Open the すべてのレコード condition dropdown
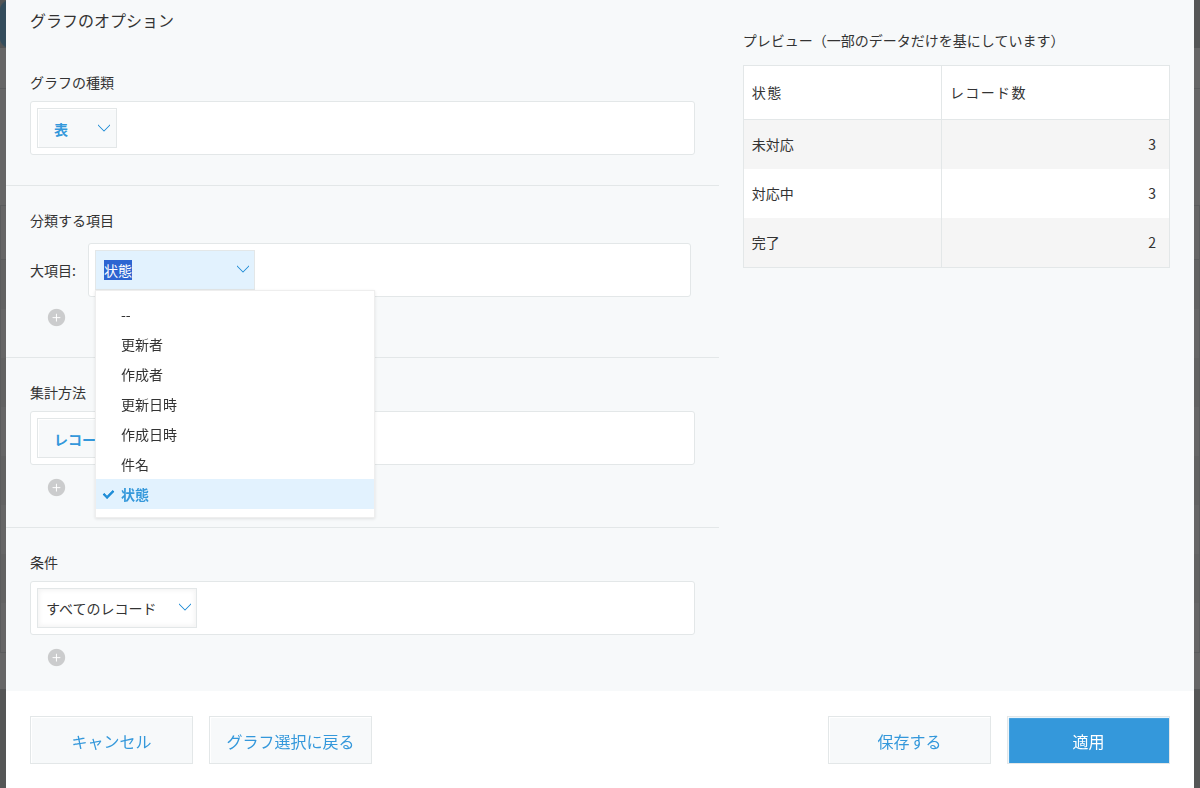1200x788 pixels. click(x=117, y=608)
